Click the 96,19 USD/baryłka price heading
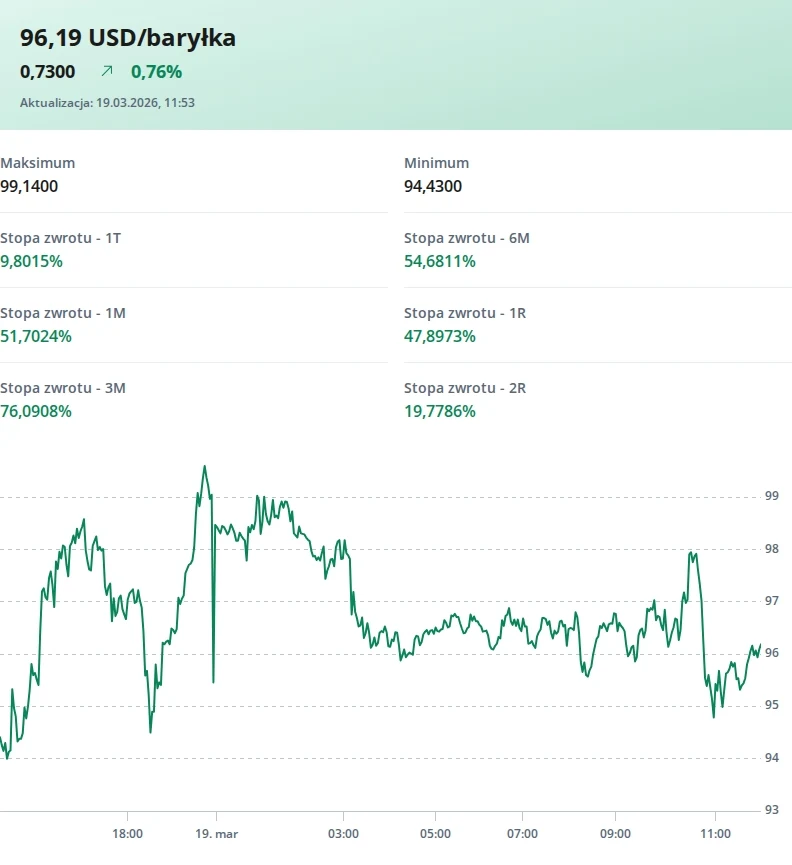Screen dimensions: 792x865 tap(128, 38)
